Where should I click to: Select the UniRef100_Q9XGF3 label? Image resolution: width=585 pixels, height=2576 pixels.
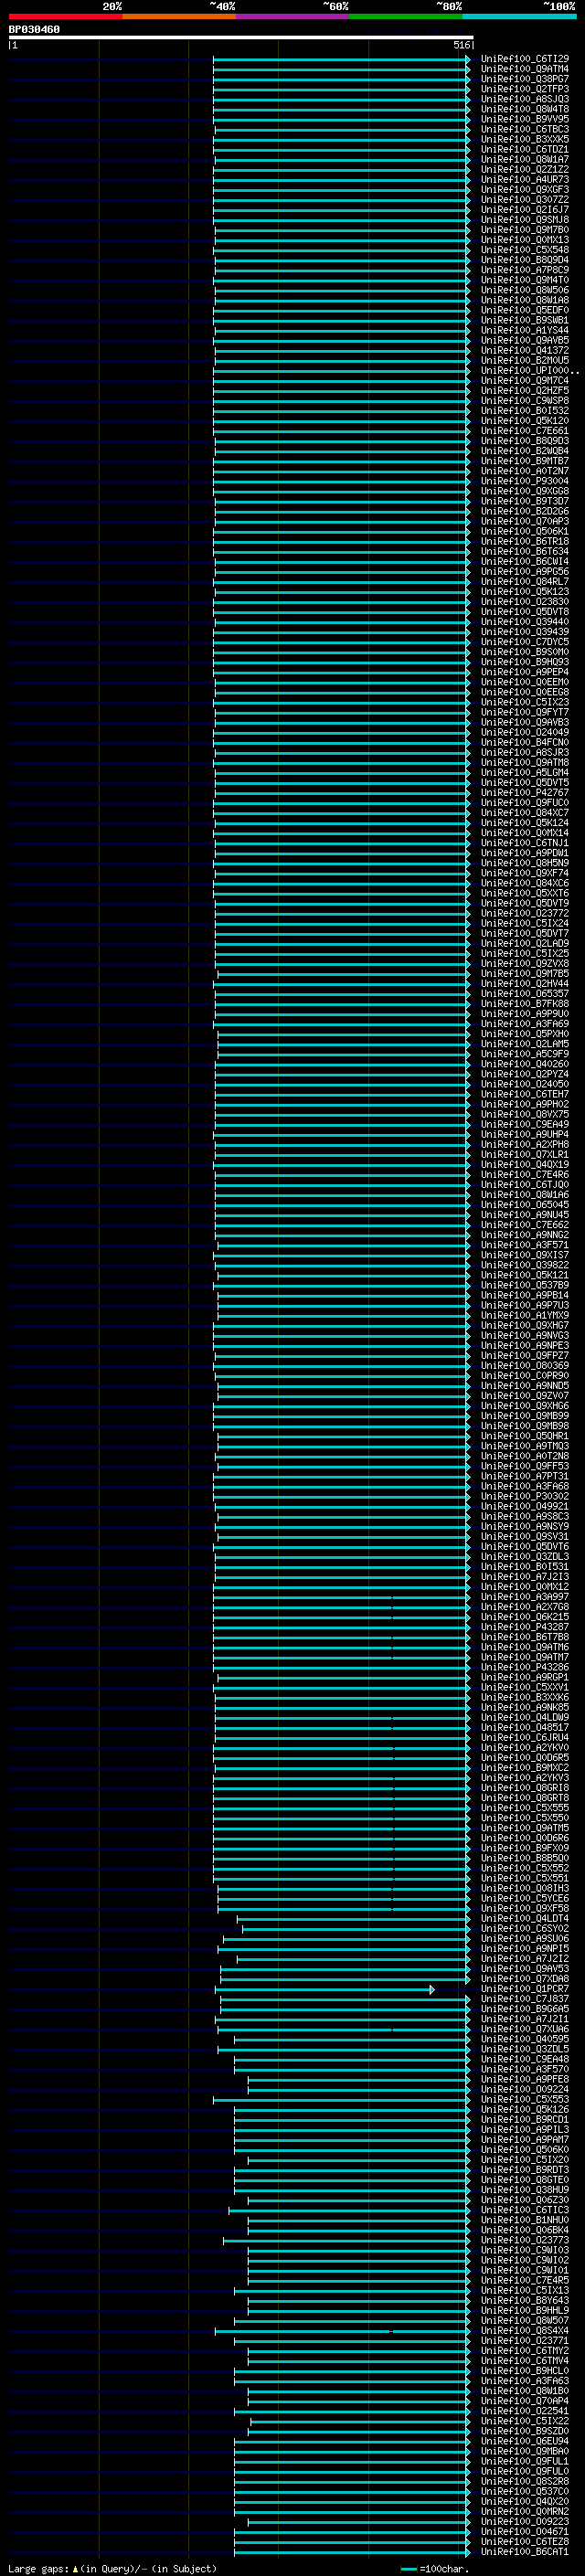click(525, 190)
